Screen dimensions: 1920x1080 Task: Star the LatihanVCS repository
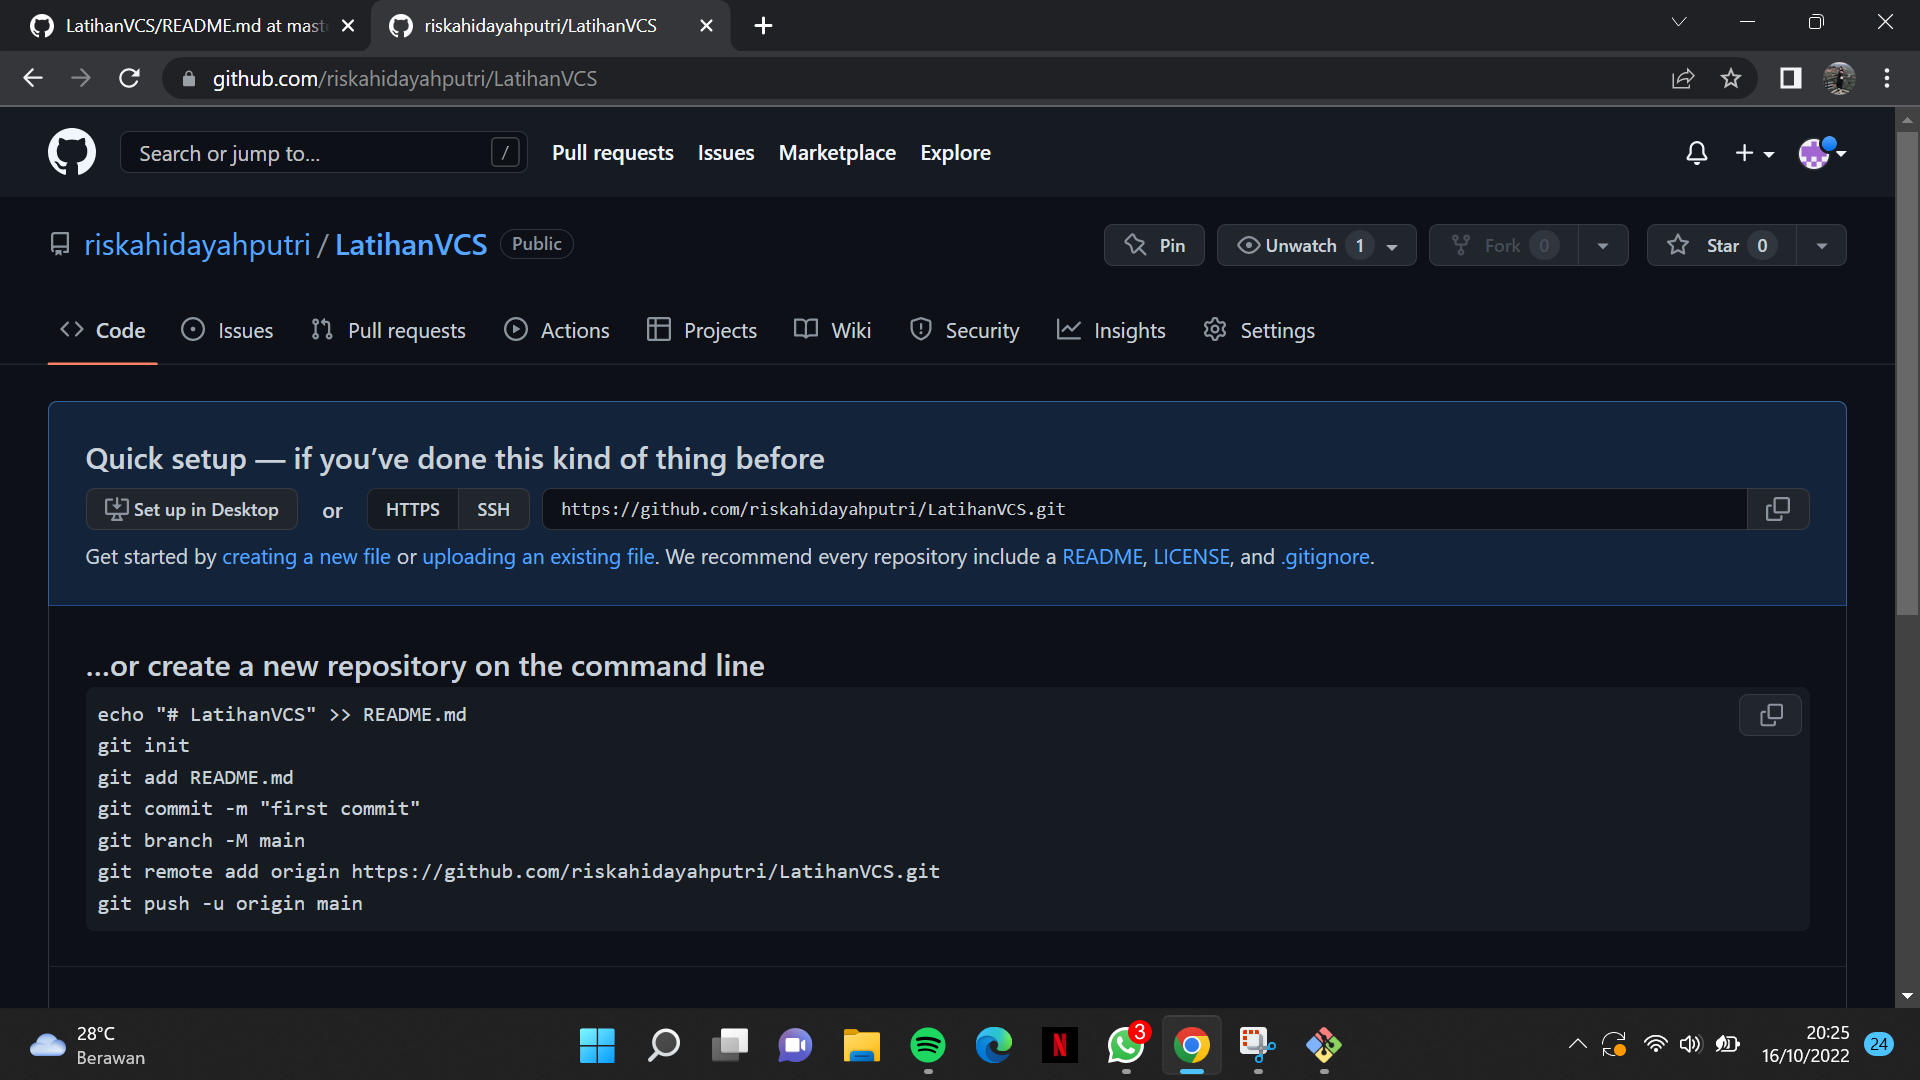[1718, 245]
